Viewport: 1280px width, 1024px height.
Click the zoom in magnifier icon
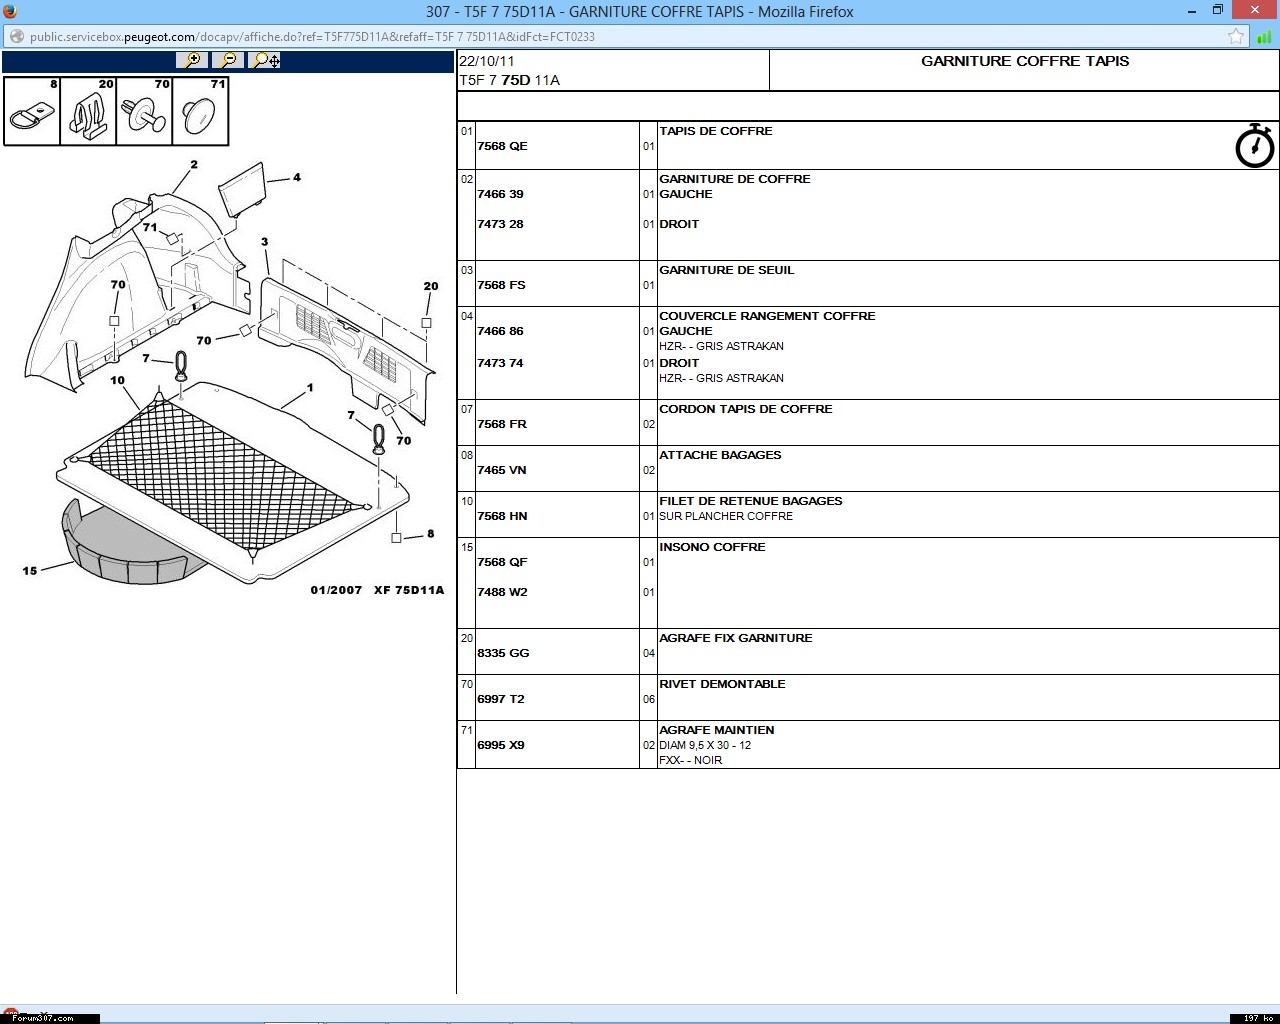point(192,60)
